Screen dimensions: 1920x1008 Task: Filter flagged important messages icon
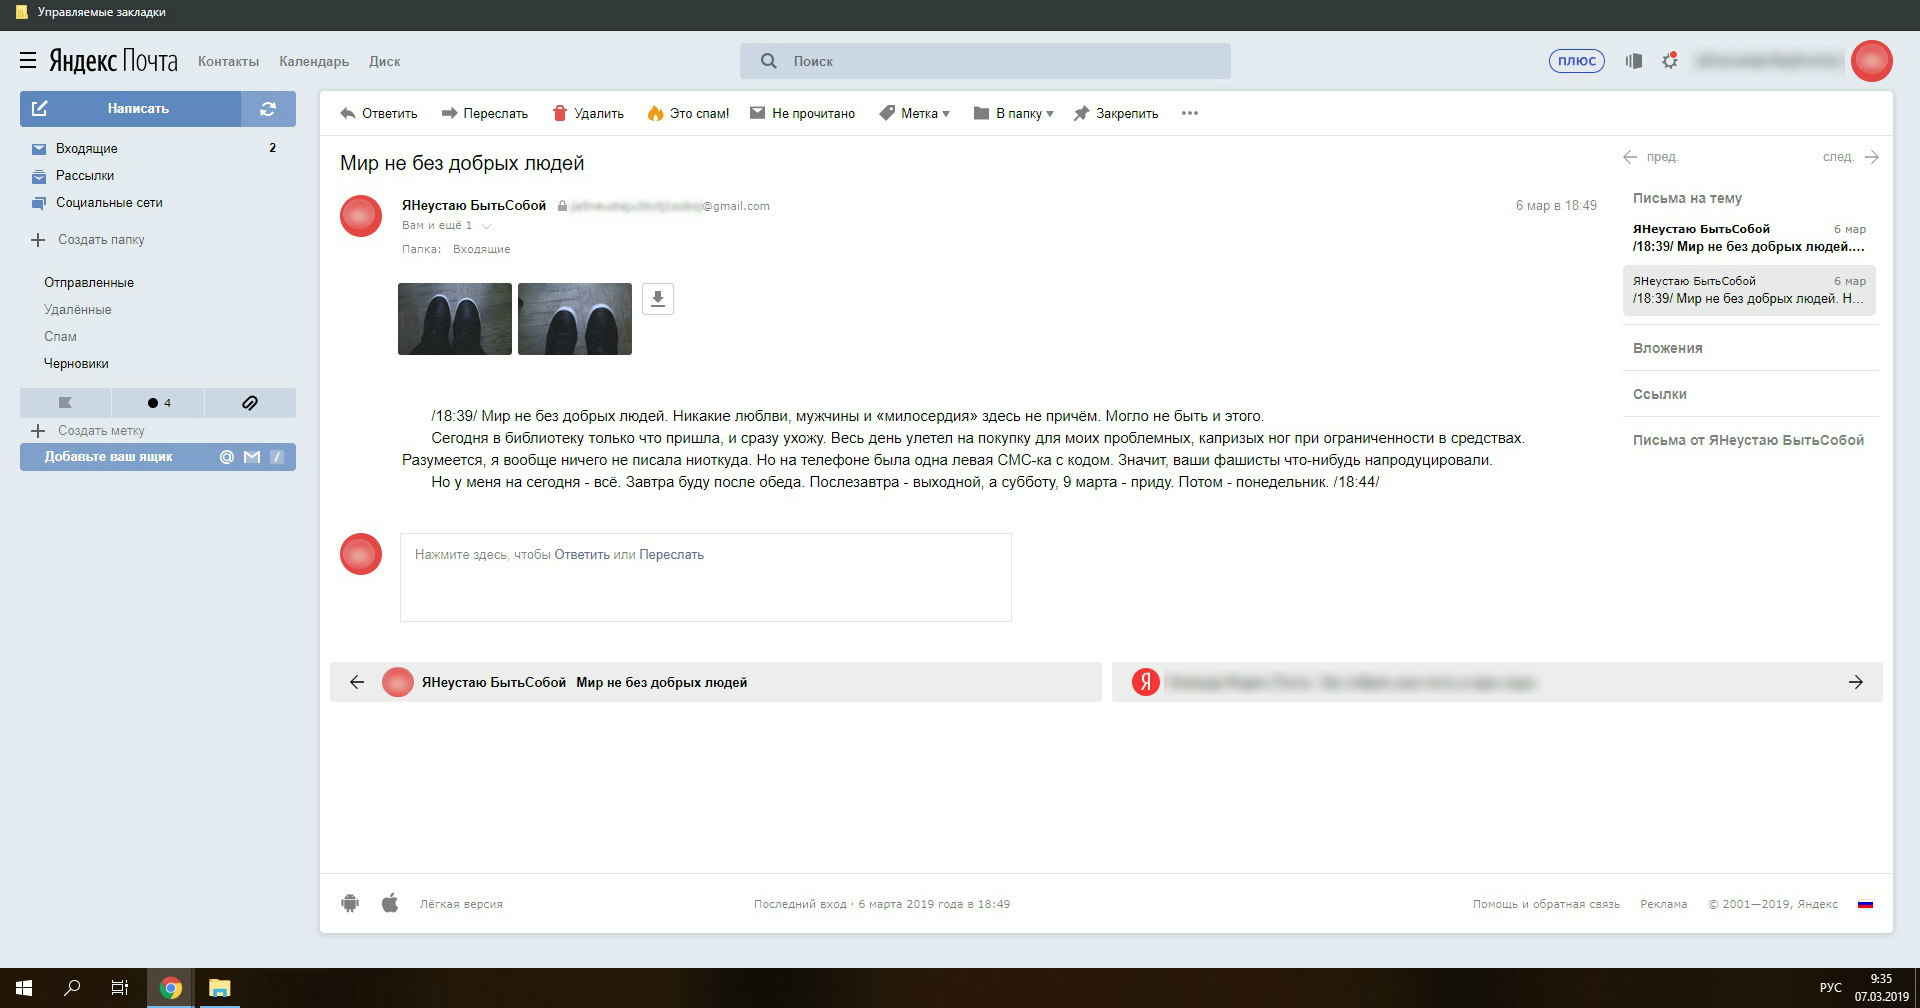[x=65, y=403]
